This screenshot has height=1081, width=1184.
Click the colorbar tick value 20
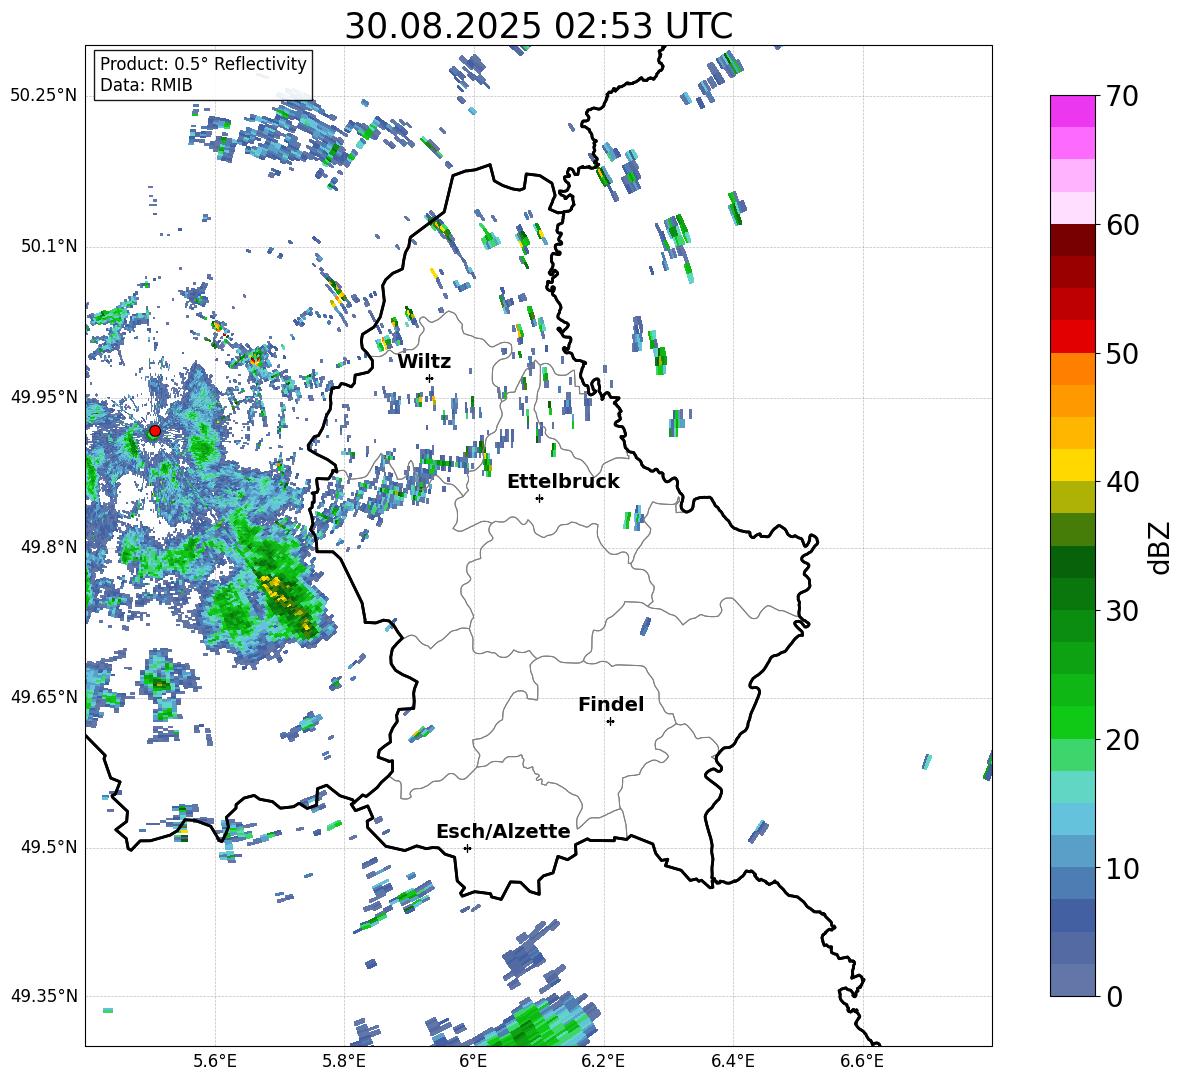point(1122,740)
